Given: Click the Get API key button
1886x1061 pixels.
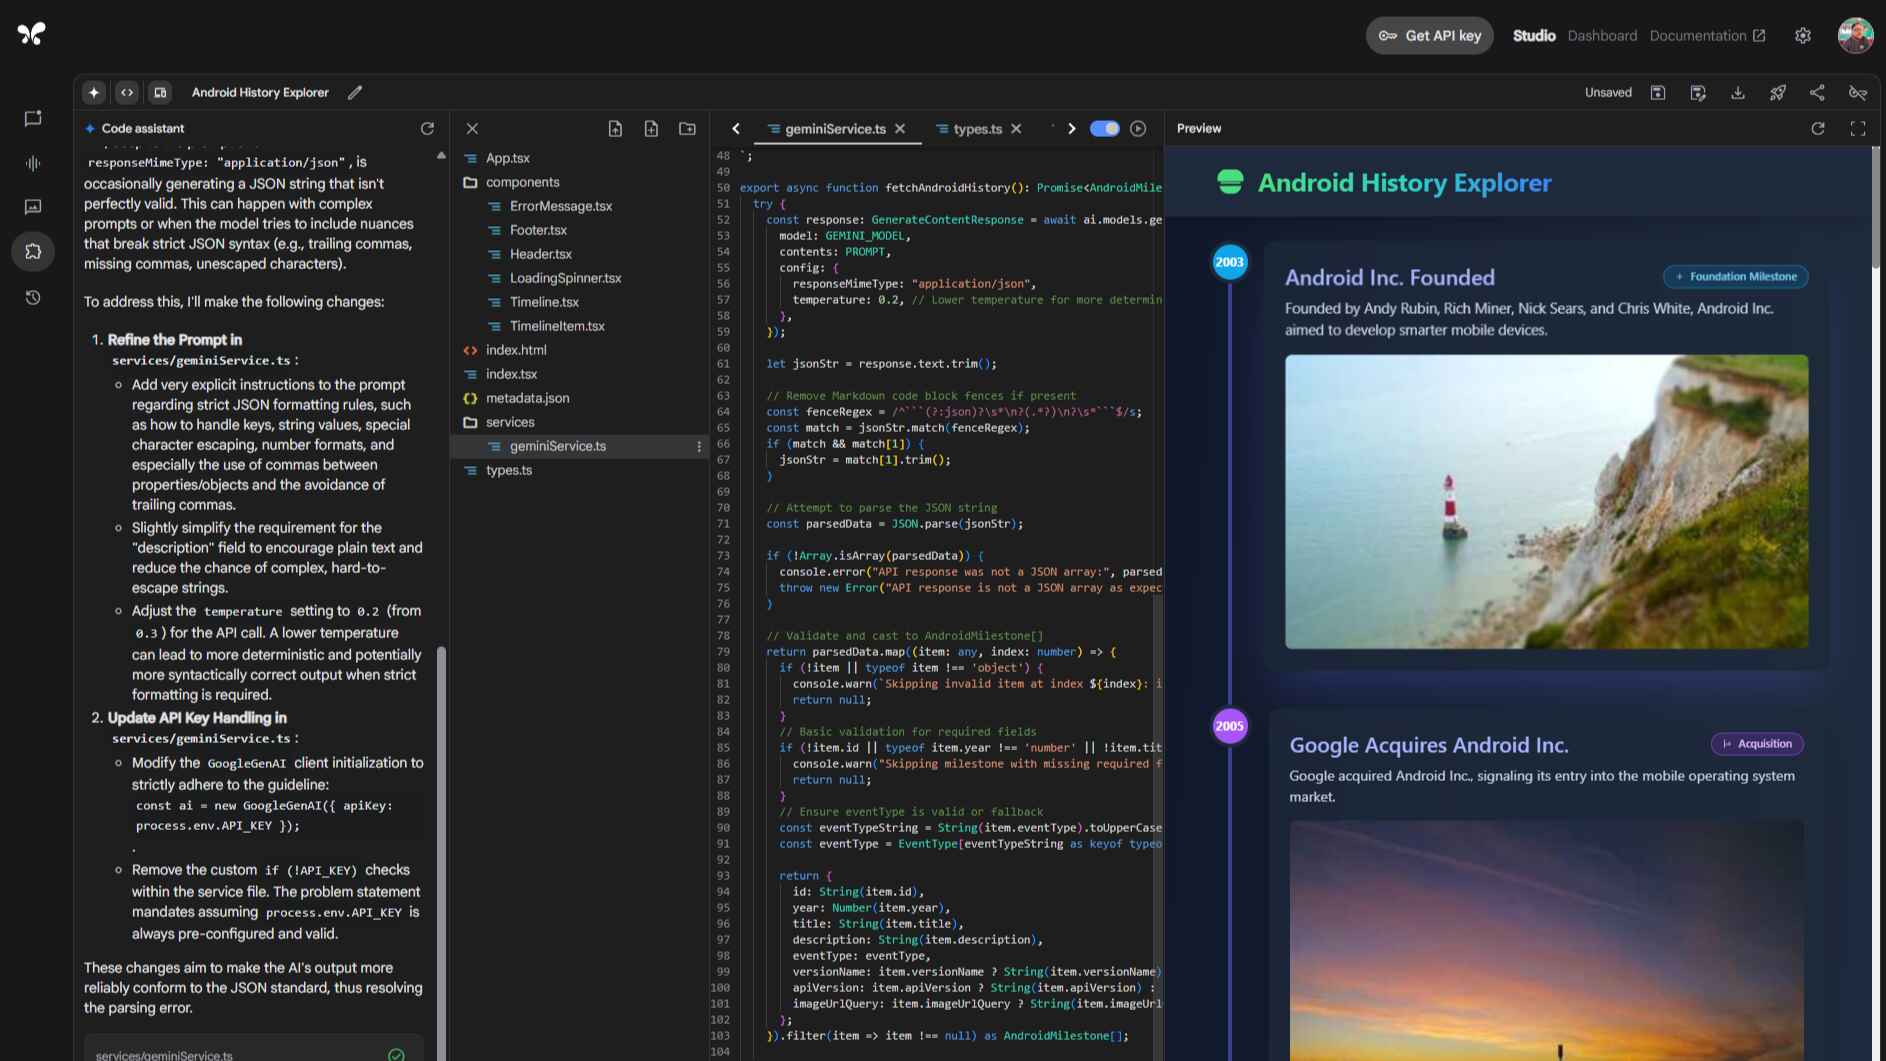Looking at the screenshot, I should tap(1430, 35).
